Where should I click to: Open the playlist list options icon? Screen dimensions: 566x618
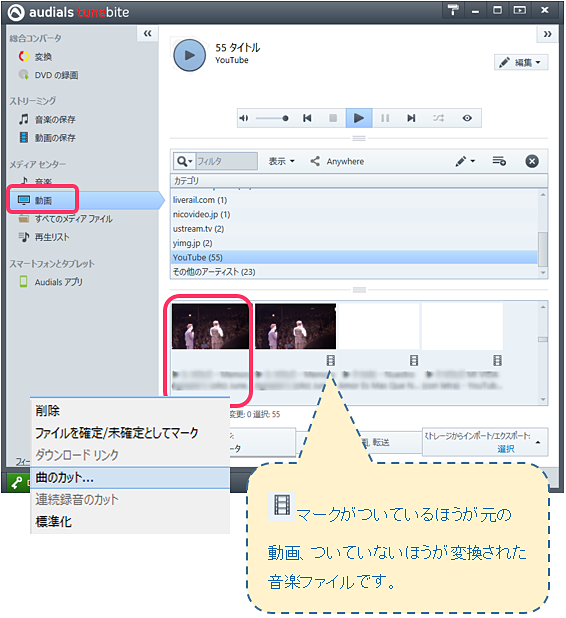pyautogui.click(x=499, y=161)
